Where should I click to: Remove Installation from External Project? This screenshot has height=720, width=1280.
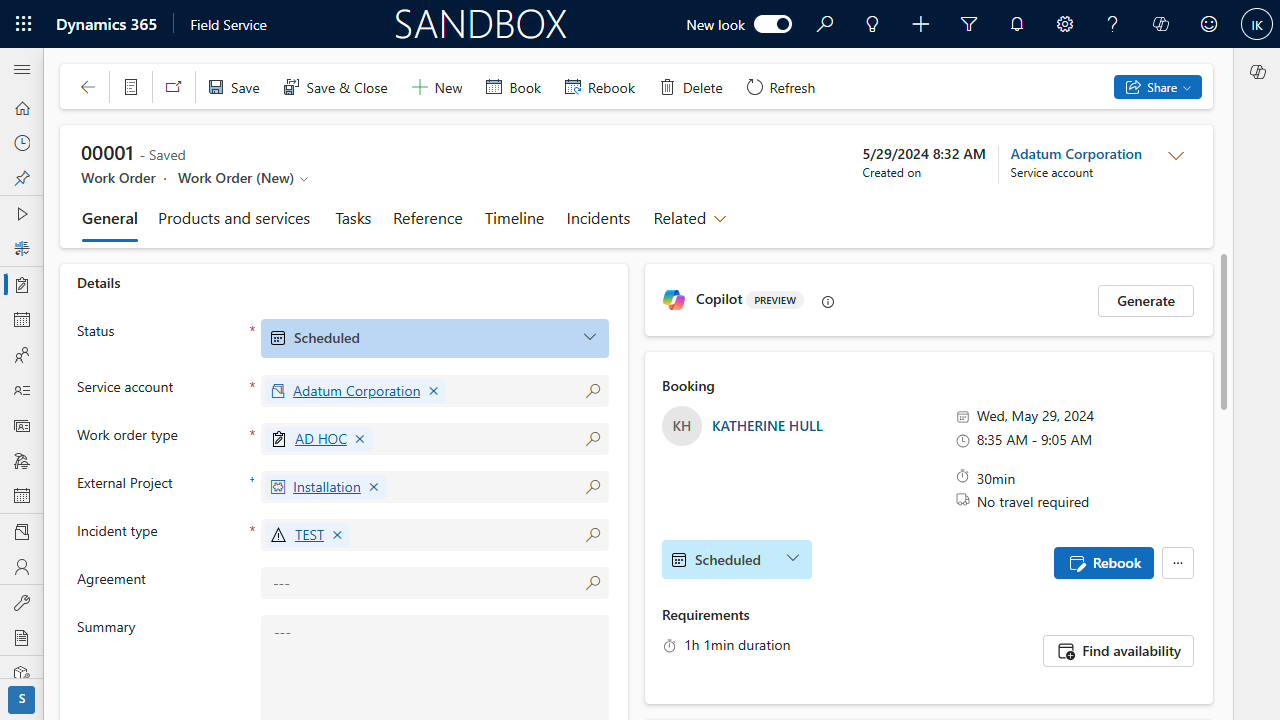tap(374, 487)
